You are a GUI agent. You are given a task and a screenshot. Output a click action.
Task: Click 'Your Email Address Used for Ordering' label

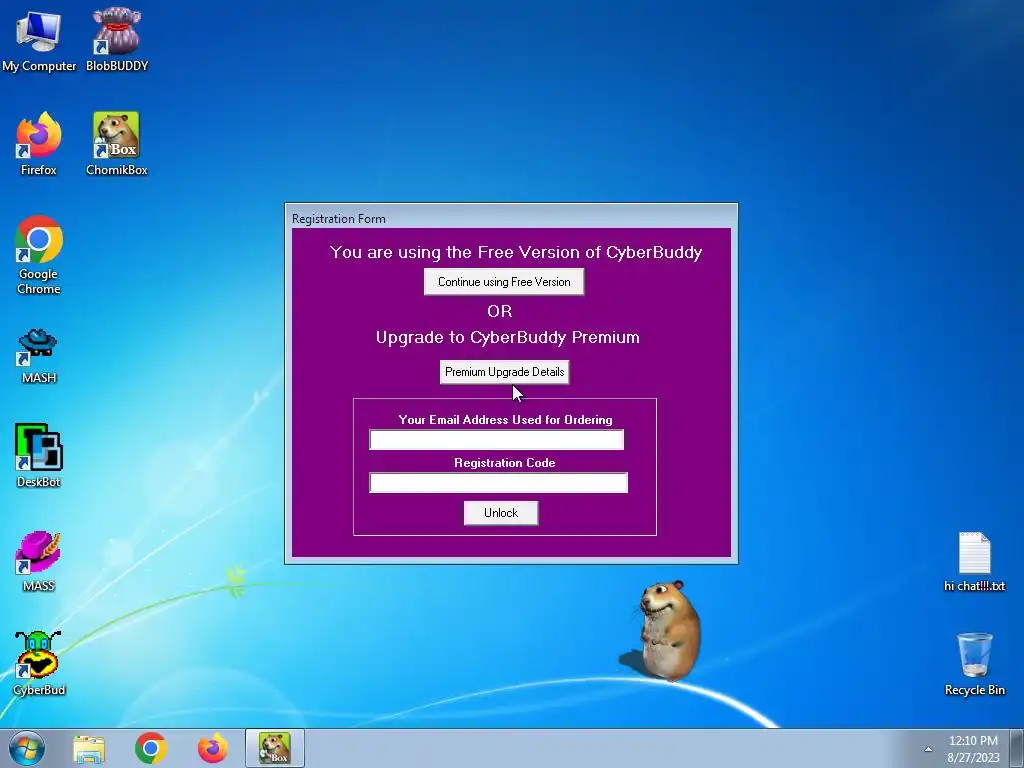point(505,419)
